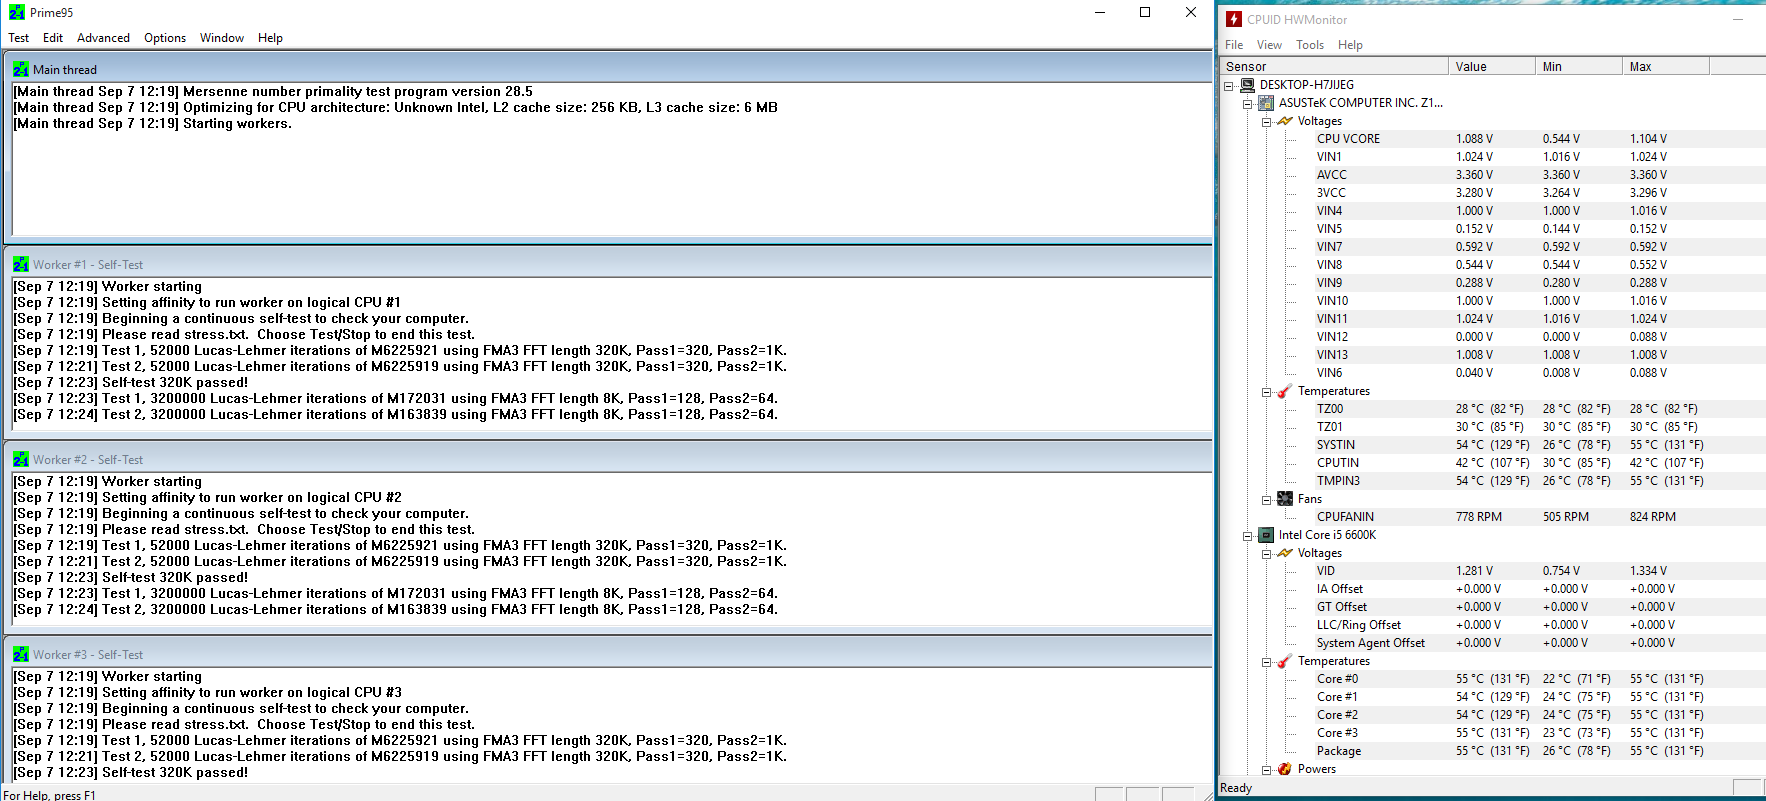Click the Worker #1 Self-Test window icon

coord(21,265)
